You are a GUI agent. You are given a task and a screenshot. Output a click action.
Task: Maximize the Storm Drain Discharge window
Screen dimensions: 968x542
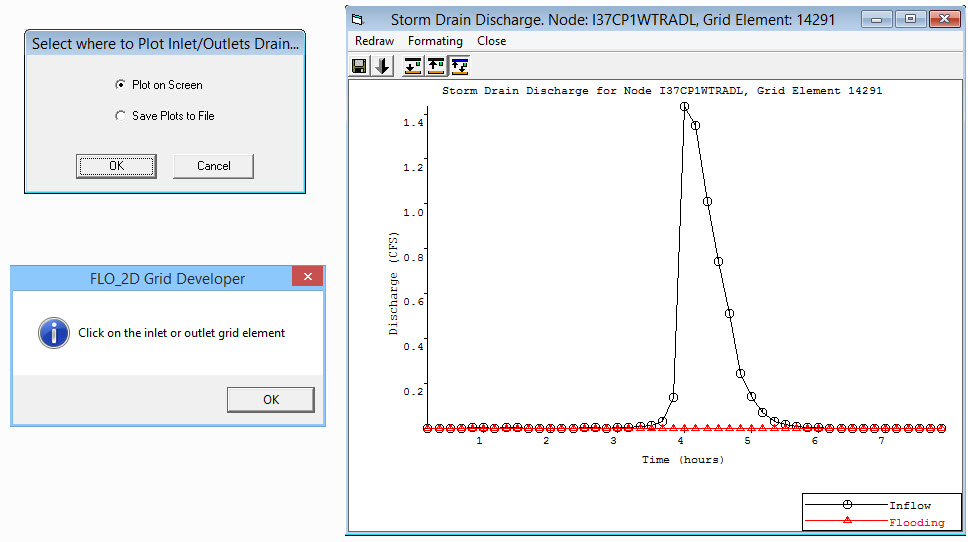point(909,19)
